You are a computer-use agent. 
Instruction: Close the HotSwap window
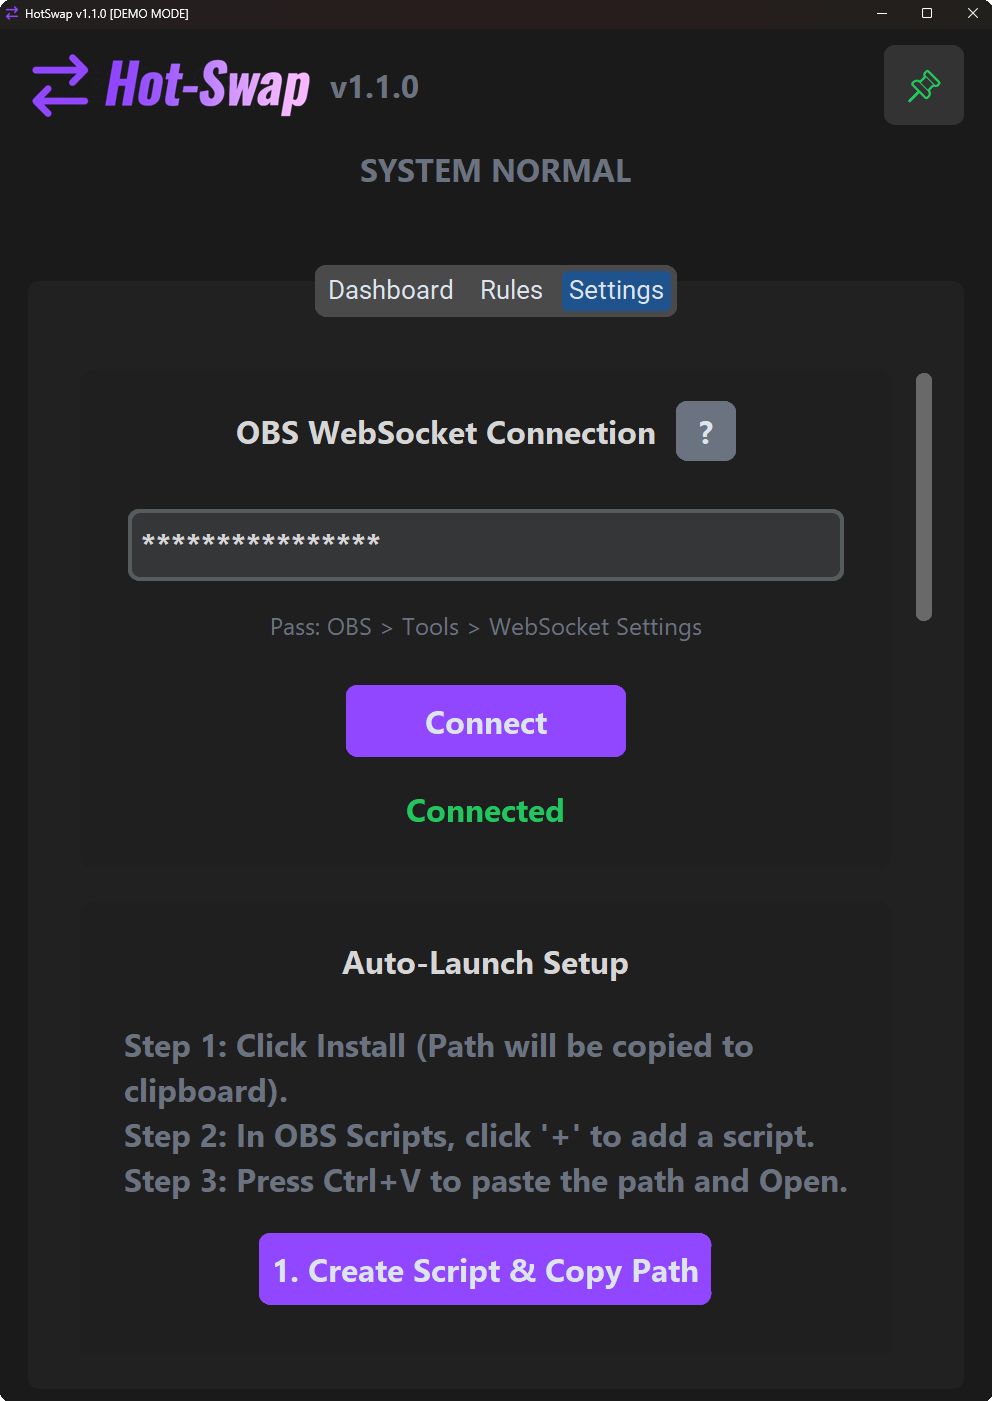(972, 14)
